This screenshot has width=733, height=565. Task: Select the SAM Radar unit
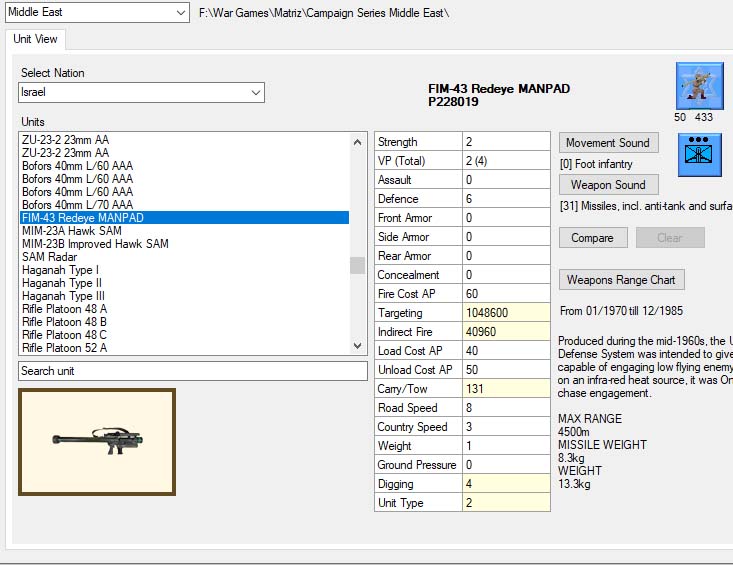185,257
